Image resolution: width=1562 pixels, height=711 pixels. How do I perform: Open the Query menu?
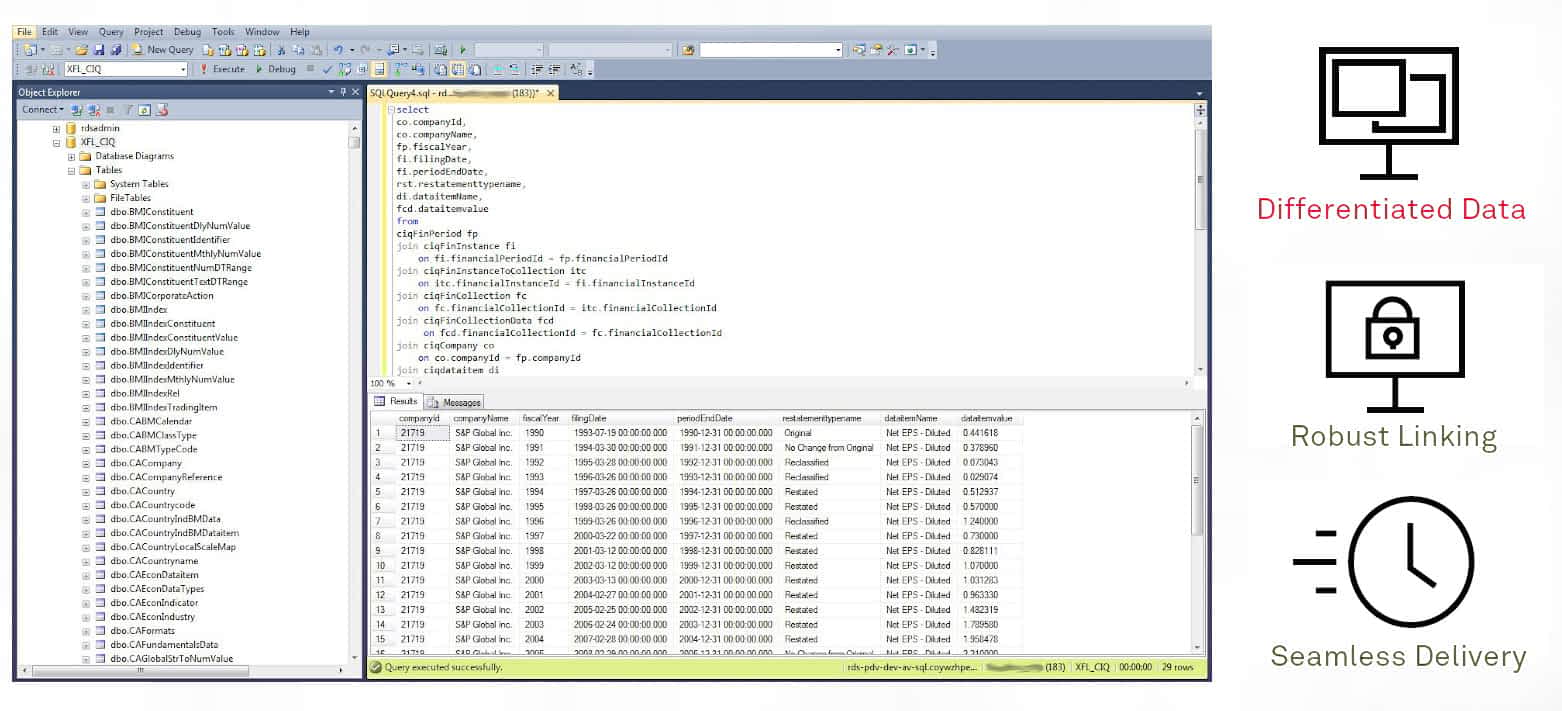111,32
